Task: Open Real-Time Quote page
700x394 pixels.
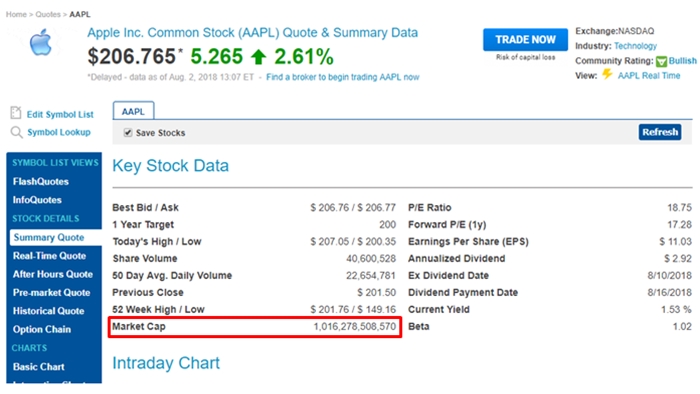Action: tap(49, 256)
